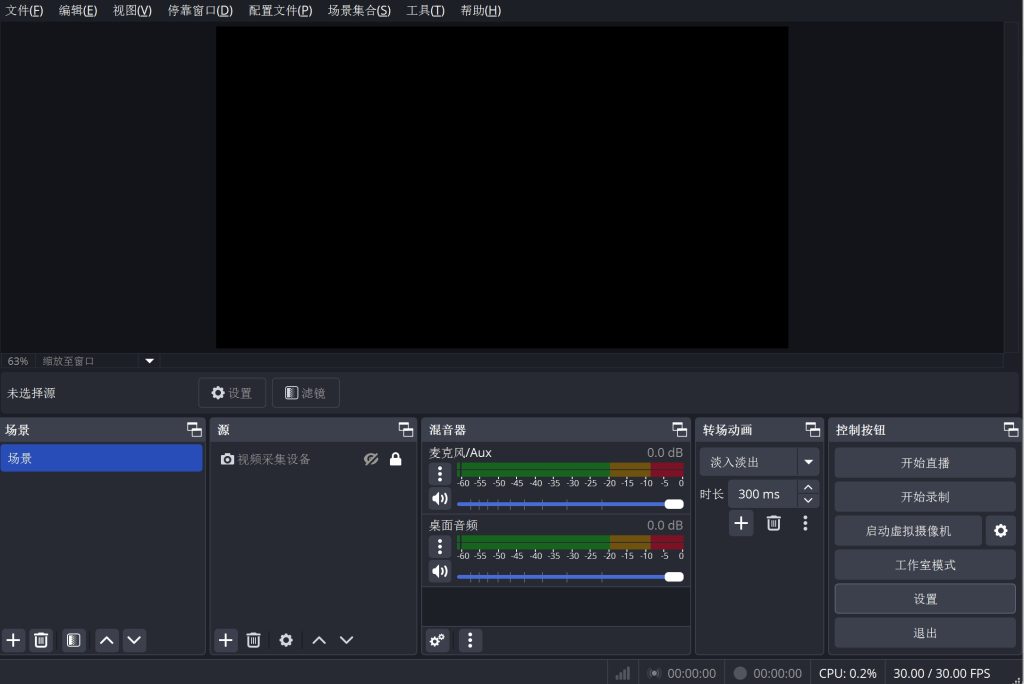Click the 63% zoom value
Viewport: 1024px width, 684px height.
18,361
